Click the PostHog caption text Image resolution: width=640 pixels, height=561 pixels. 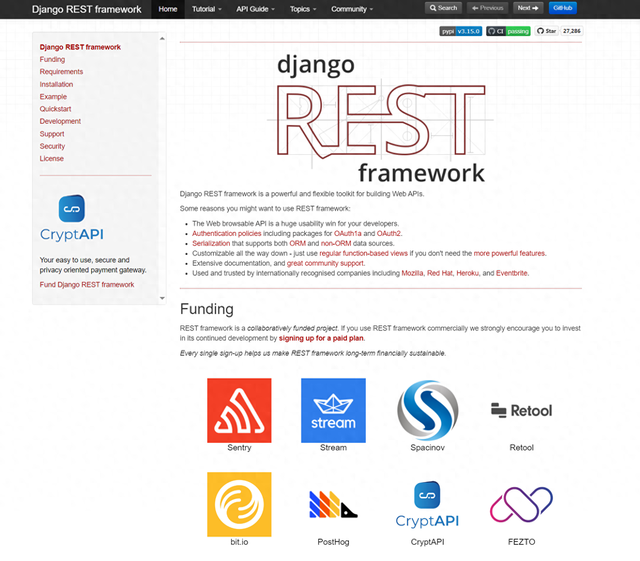coord(333,542)
